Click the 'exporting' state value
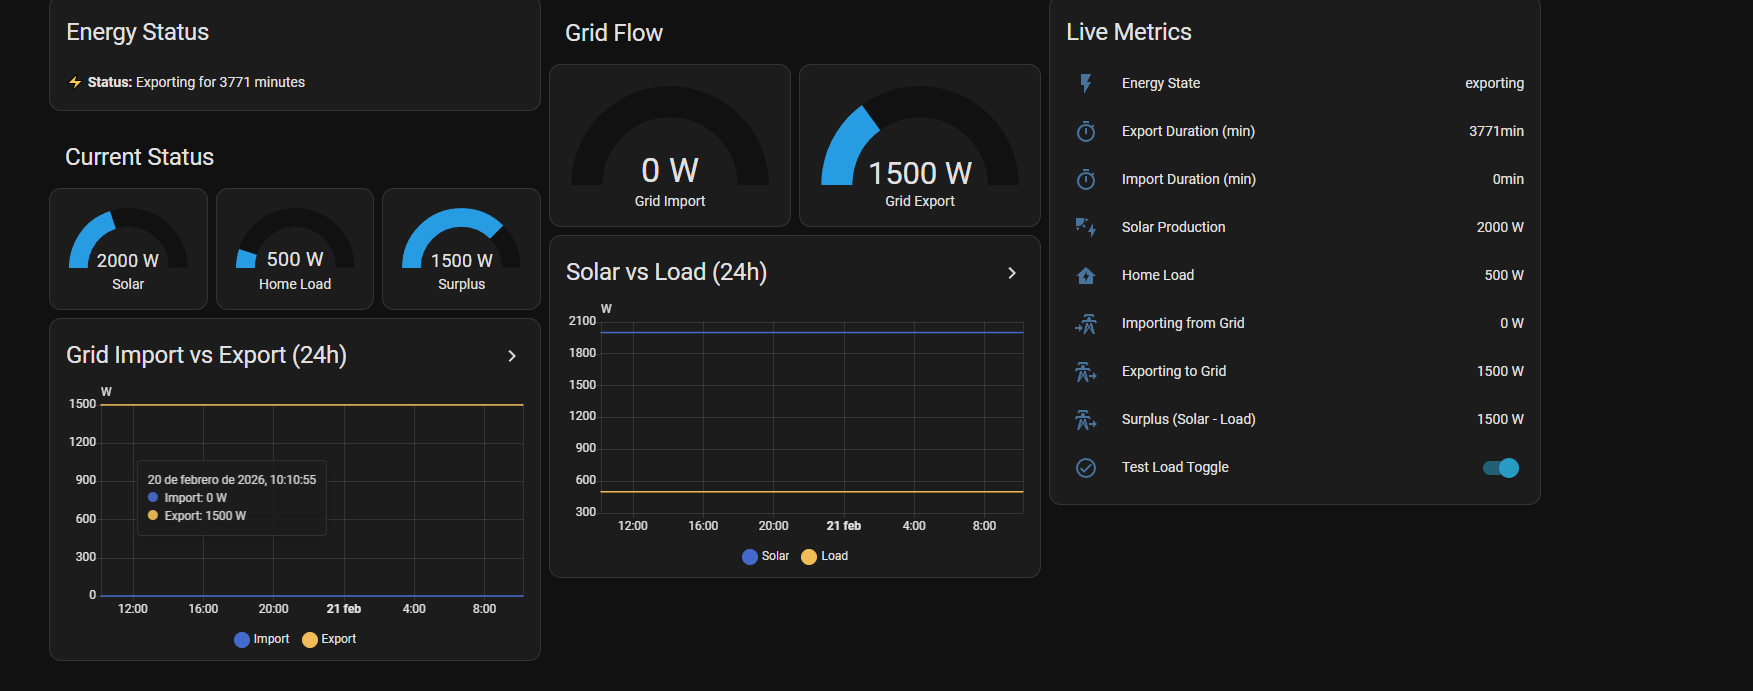1753x691 pixels. click(1494, 83)
